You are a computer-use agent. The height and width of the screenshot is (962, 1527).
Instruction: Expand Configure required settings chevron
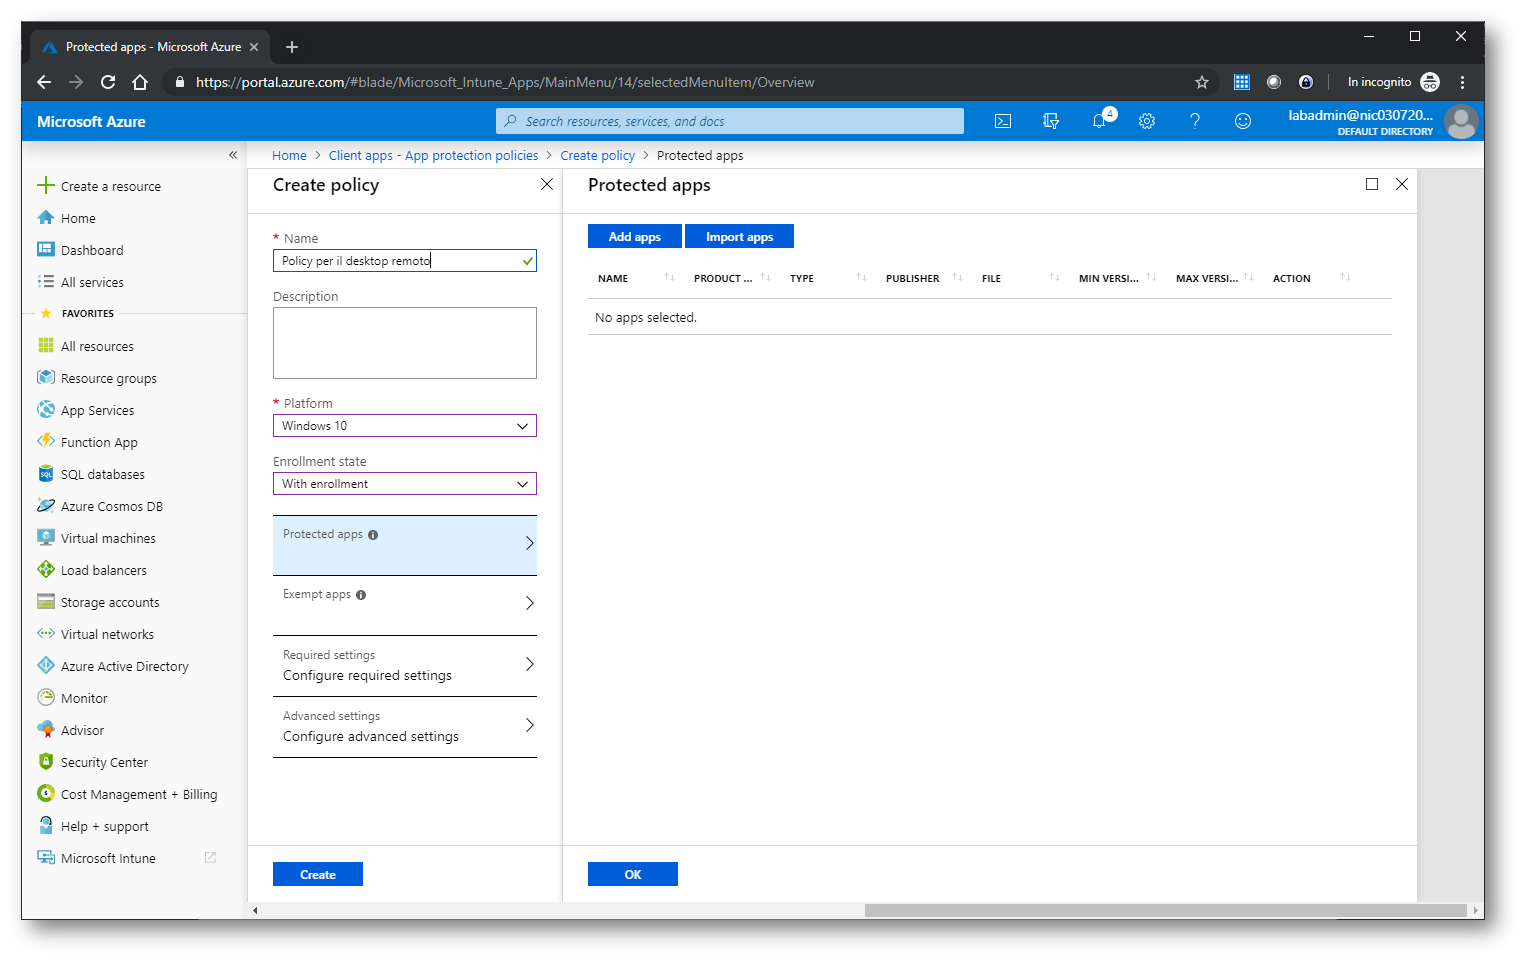coord(529,664)
